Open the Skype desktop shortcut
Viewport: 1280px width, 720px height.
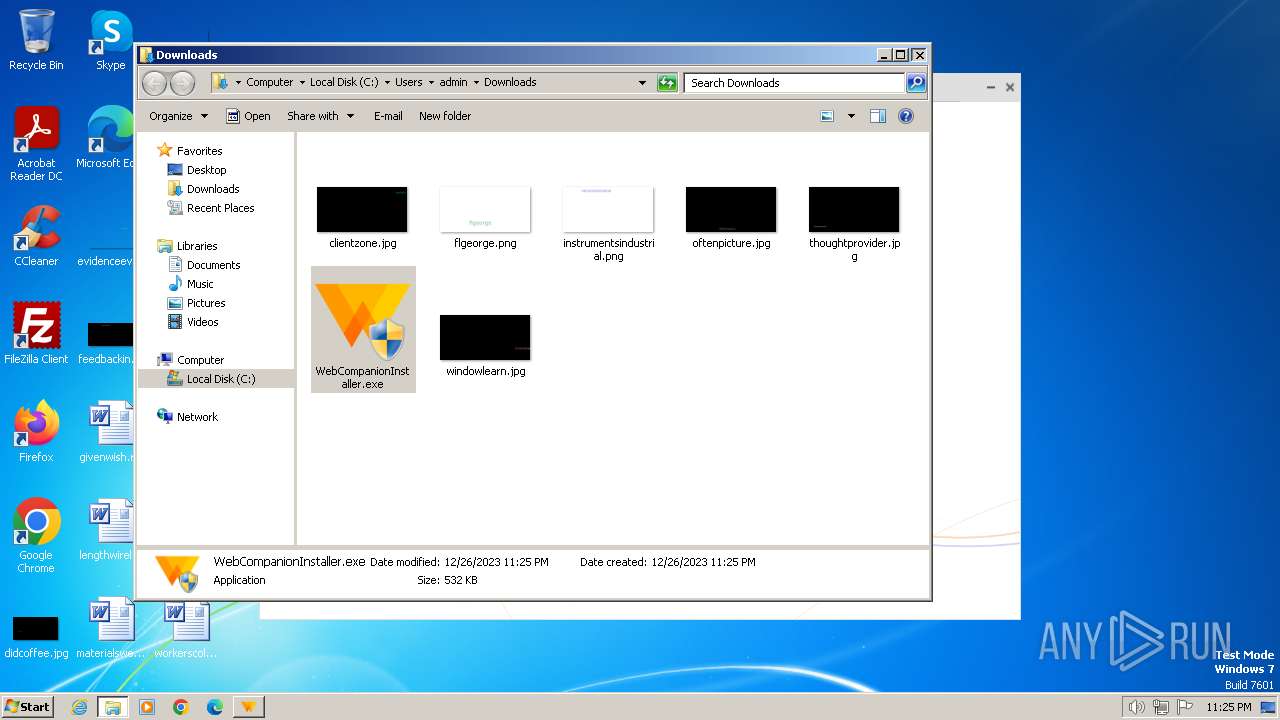click(110, 40)
